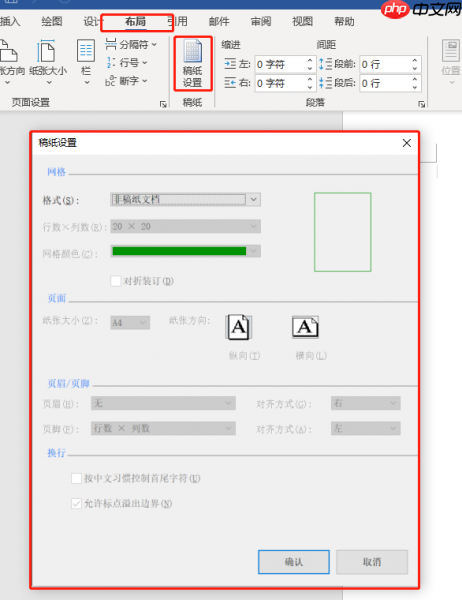462x600 pixels.
Task: Adjust the 段后 spacing spinner arrows
Action: (415, 83)
